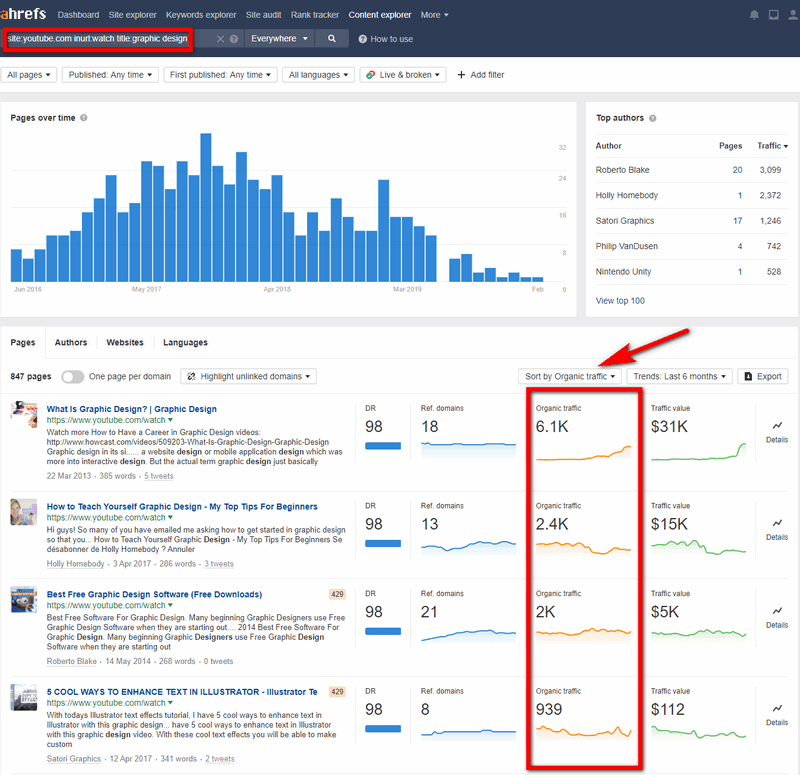Go to Site explorer
Viewport: 800px width, 775px height.
coord(133,15)
